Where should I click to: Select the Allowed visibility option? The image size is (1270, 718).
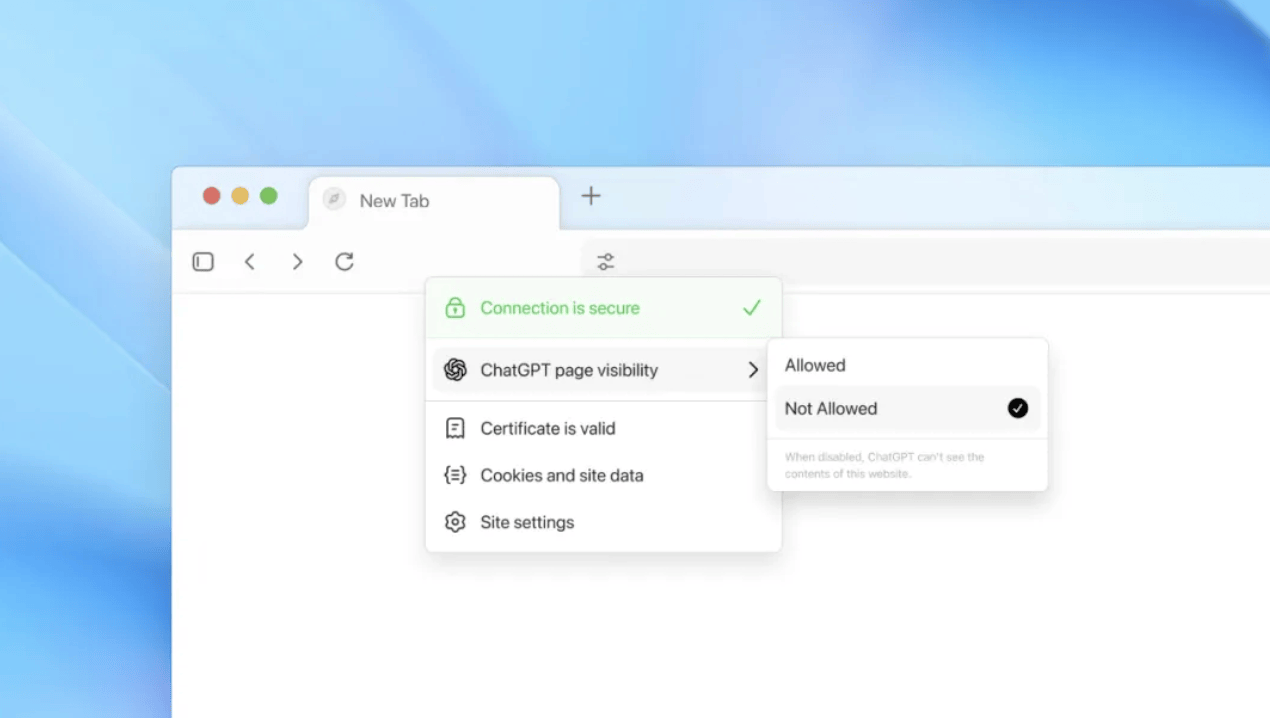pyautogui.click(x=815, y=365)
